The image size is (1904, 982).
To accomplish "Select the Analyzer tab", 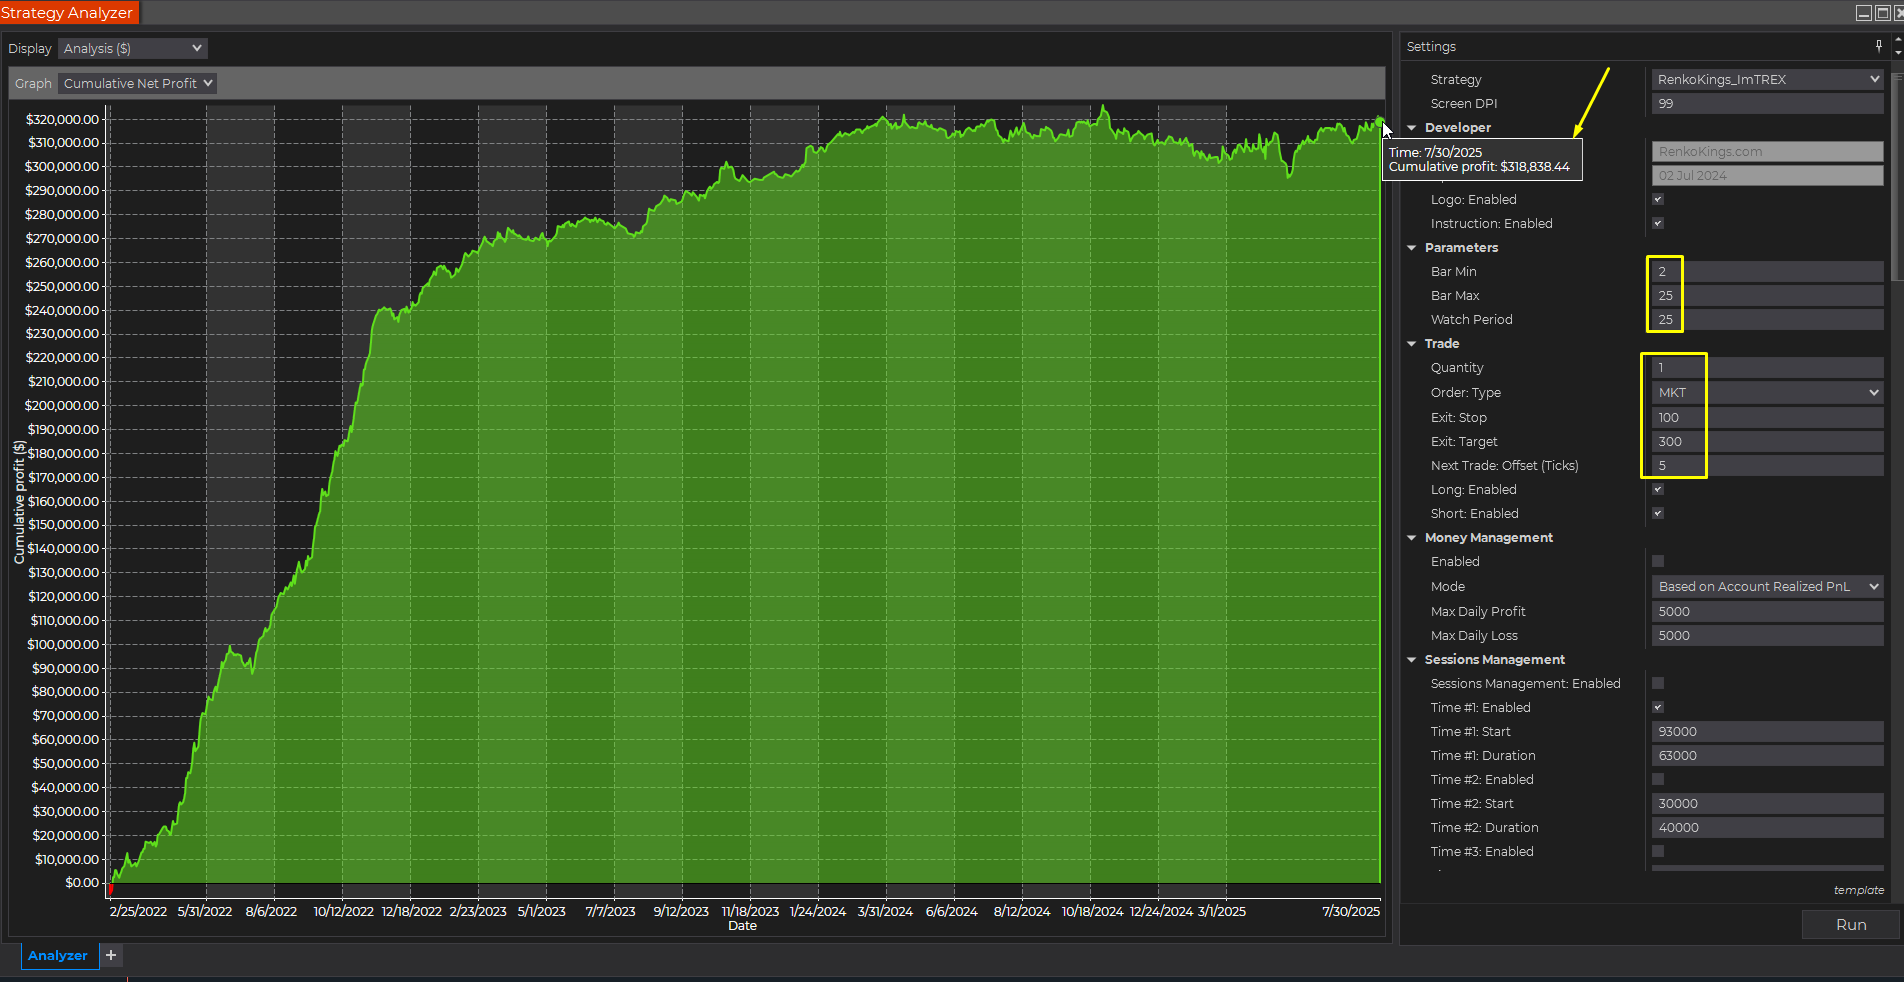I will [x=58, y=956].
